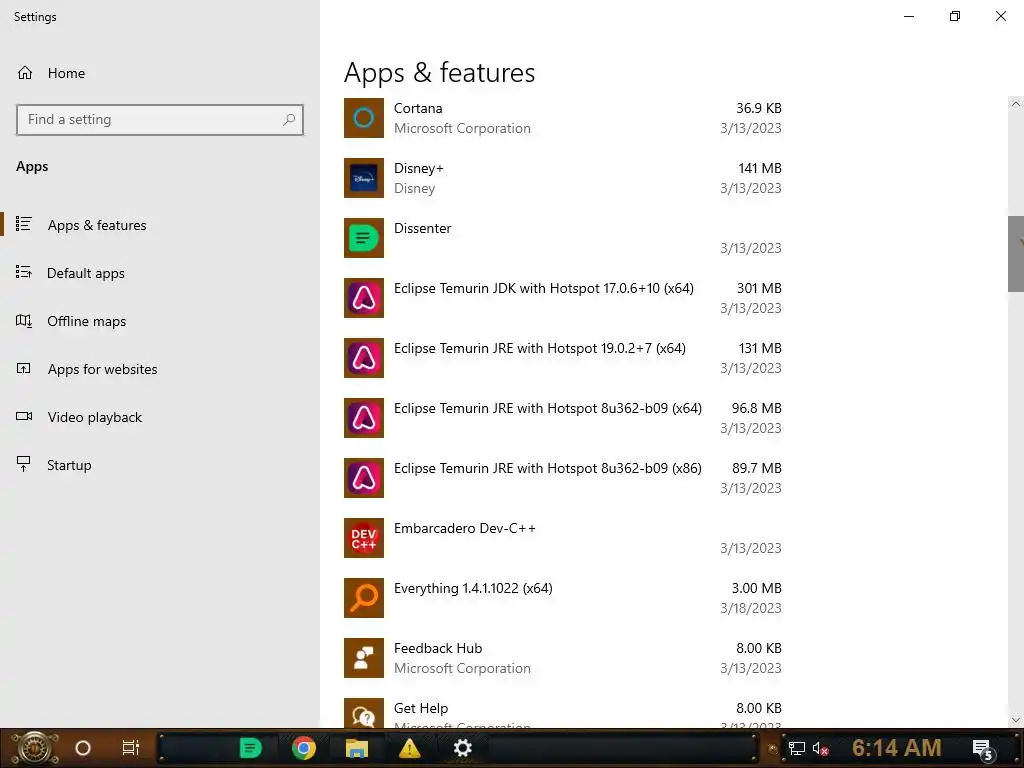Click the Offline maps sidebar icon
Viewport: 1024px width, 768px height.
(24, 321)
